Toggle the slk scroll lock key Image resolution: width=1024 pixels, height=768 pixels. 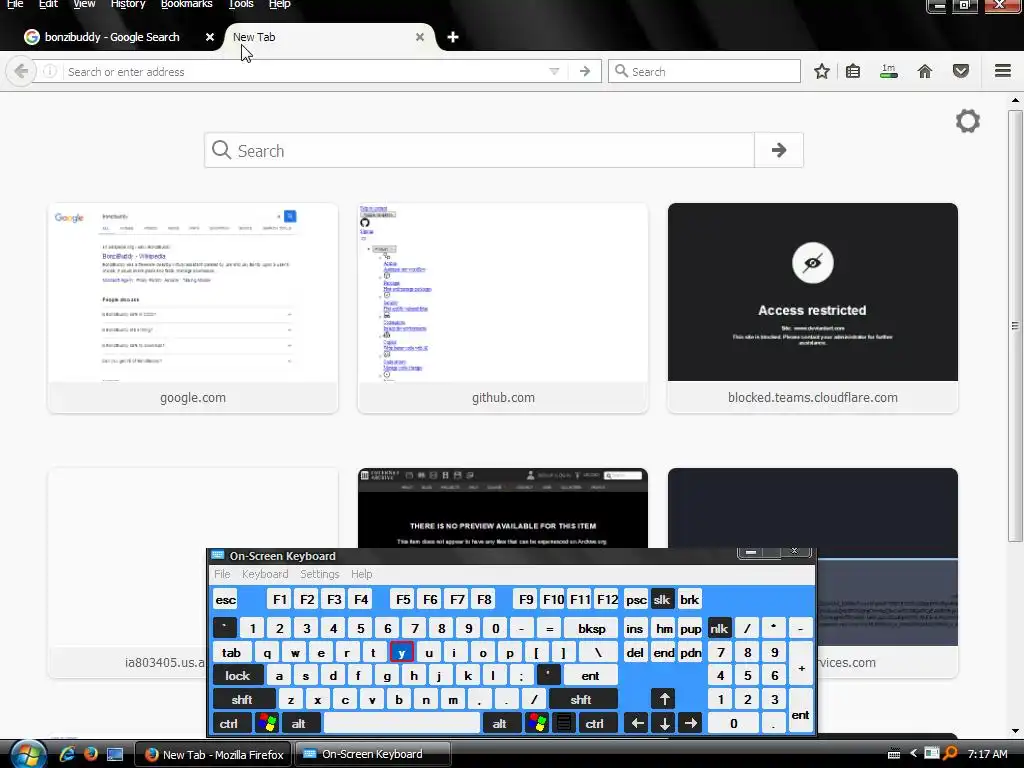[662, 600]
